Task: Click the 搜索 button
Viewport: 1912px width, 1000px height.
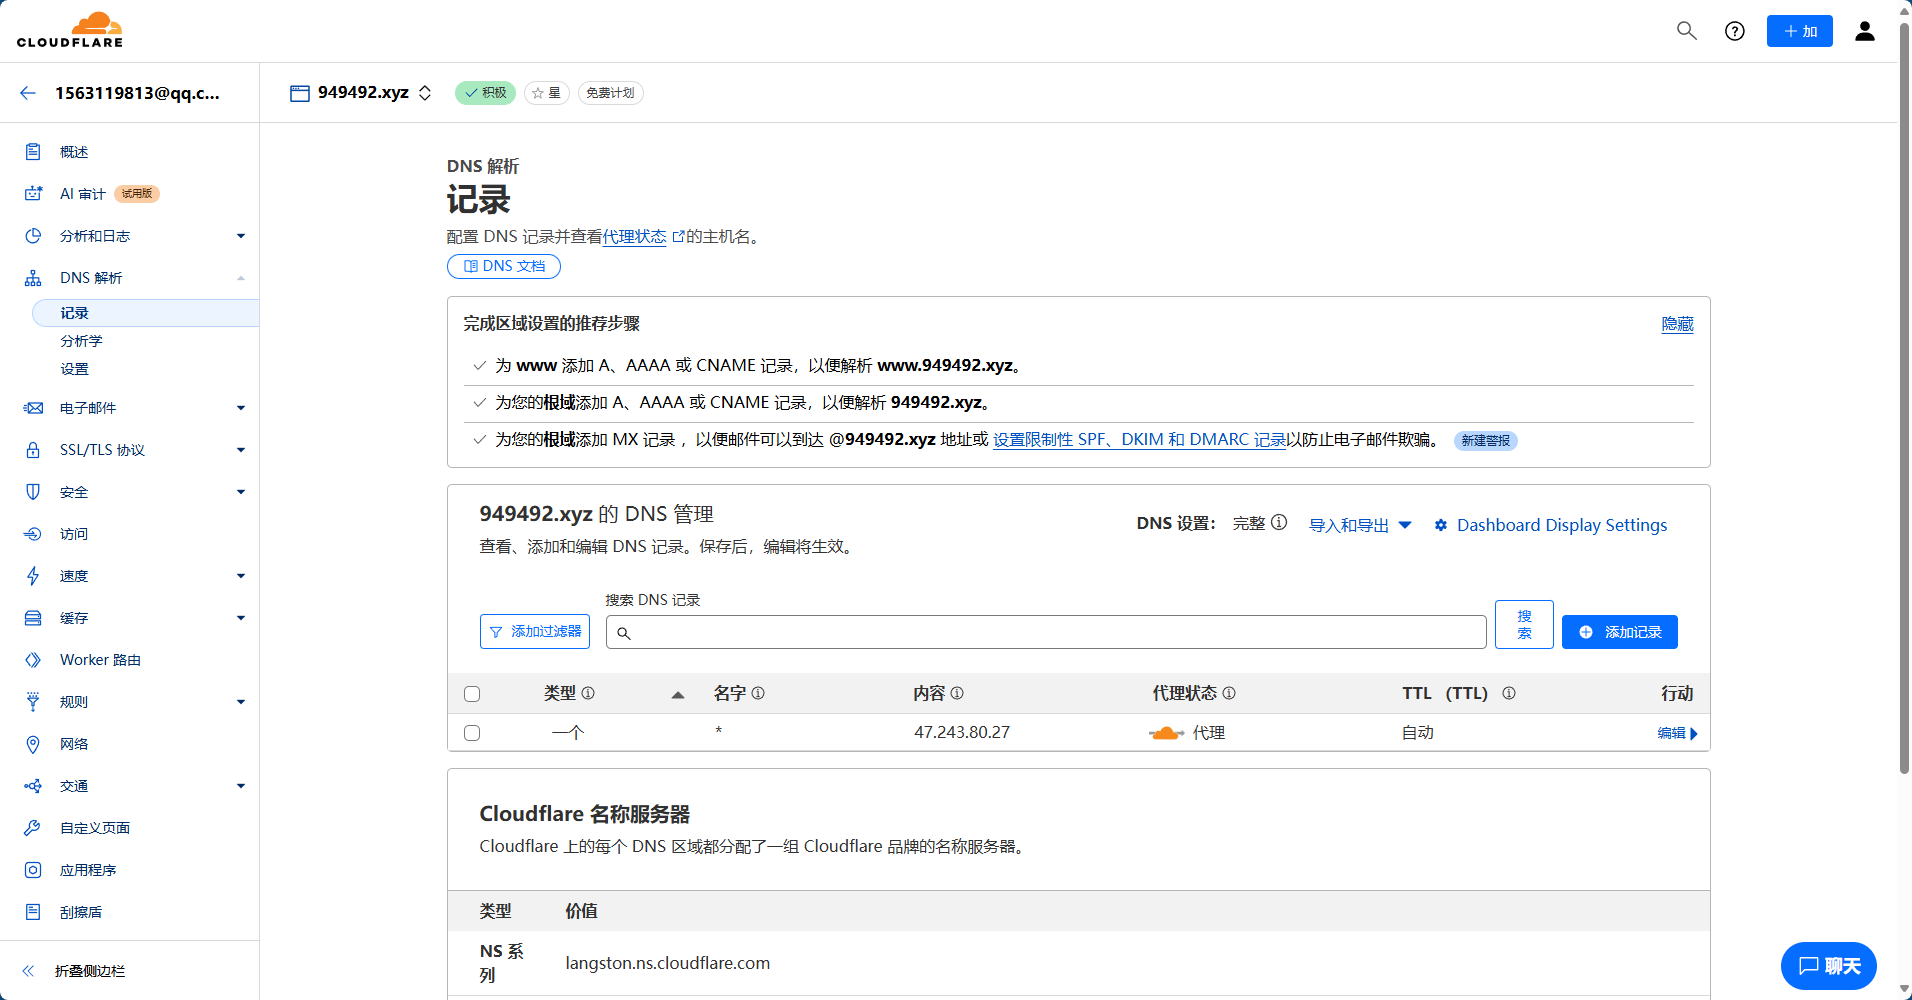Action: pyautogui.click(x=1524, y=625)
